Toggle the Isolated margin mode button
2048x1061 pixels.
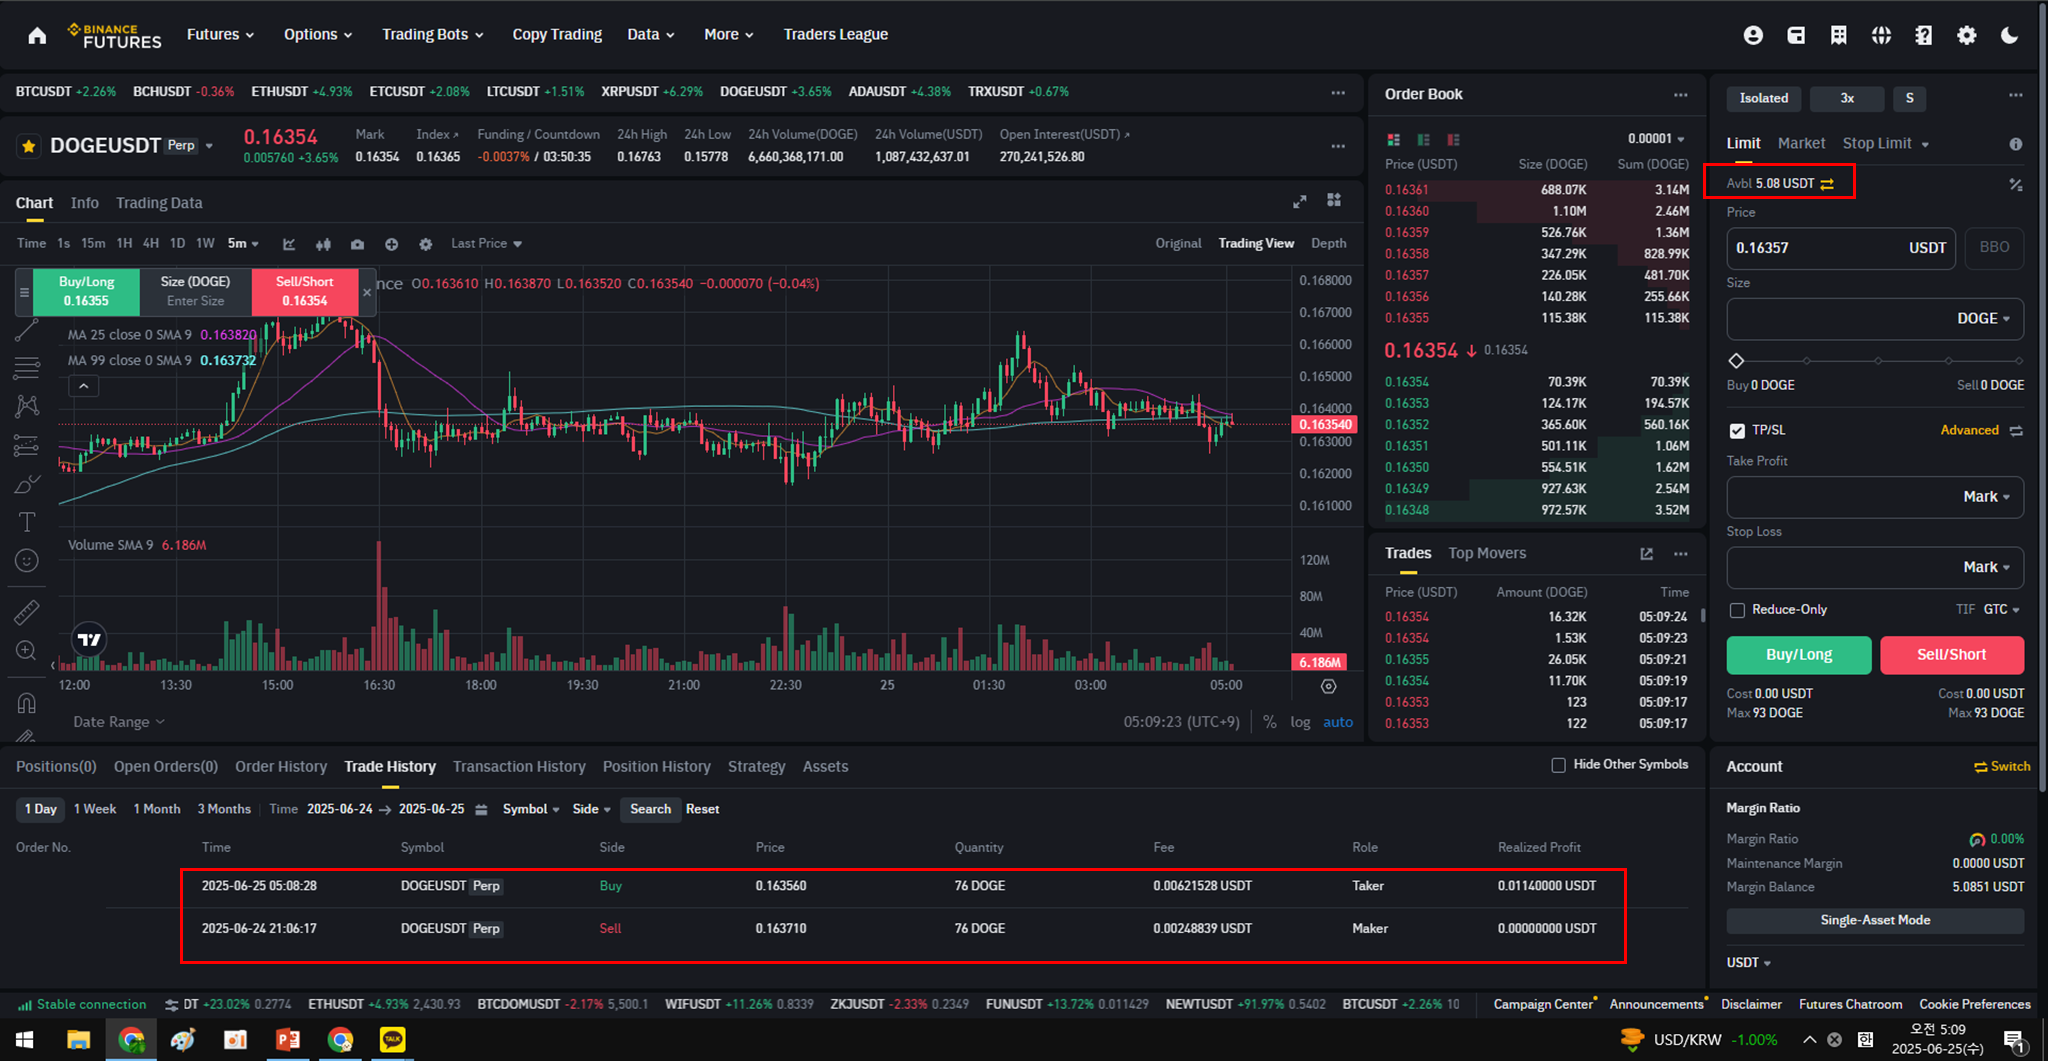(1764, 98)
